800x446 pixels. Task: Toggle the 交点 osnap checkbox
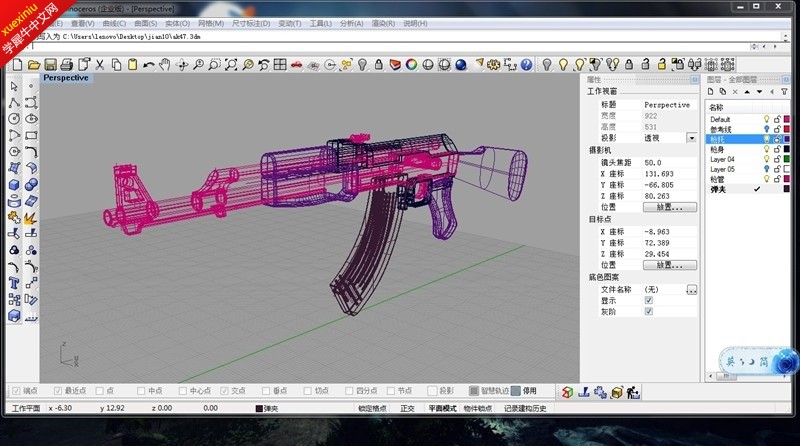224,391
